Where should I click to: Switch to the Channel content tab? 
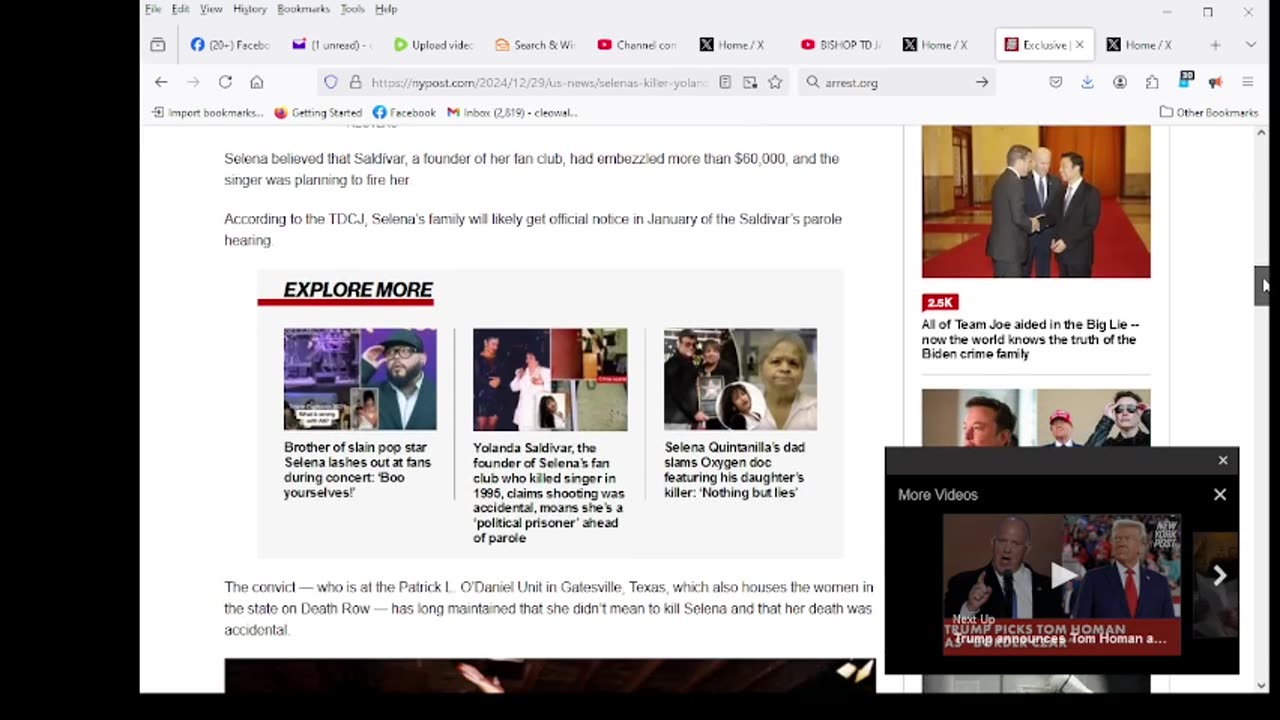(x=637, y=44)
